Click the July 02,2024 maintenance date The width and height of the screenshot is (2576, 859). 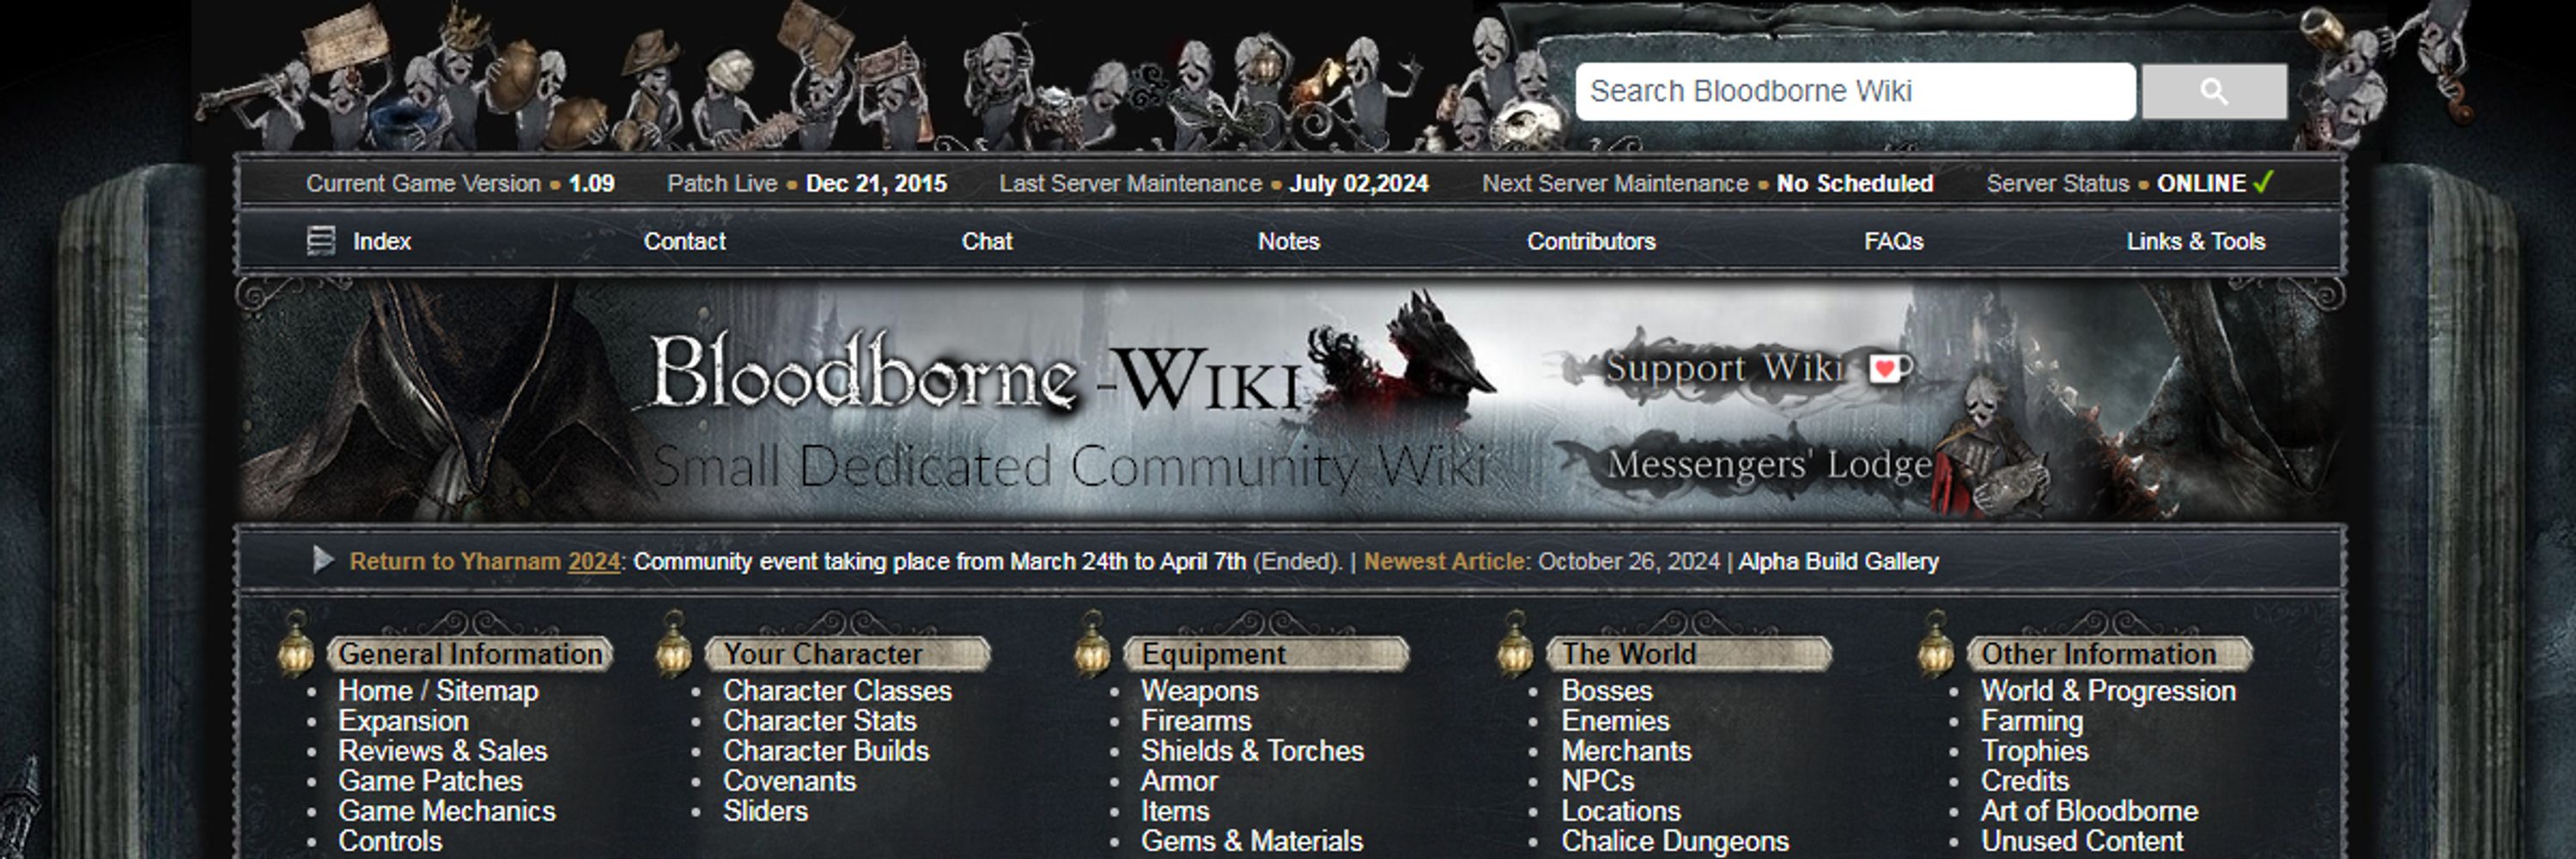click(1358, 183)
